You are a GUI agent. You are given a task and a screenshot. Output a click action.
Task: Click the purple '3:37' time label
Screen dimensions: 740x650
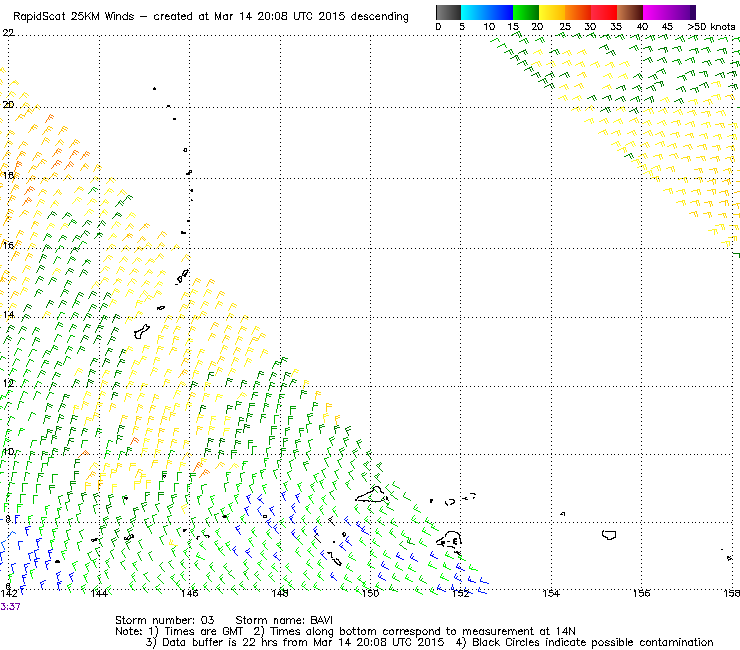click(x=10, y=607)
